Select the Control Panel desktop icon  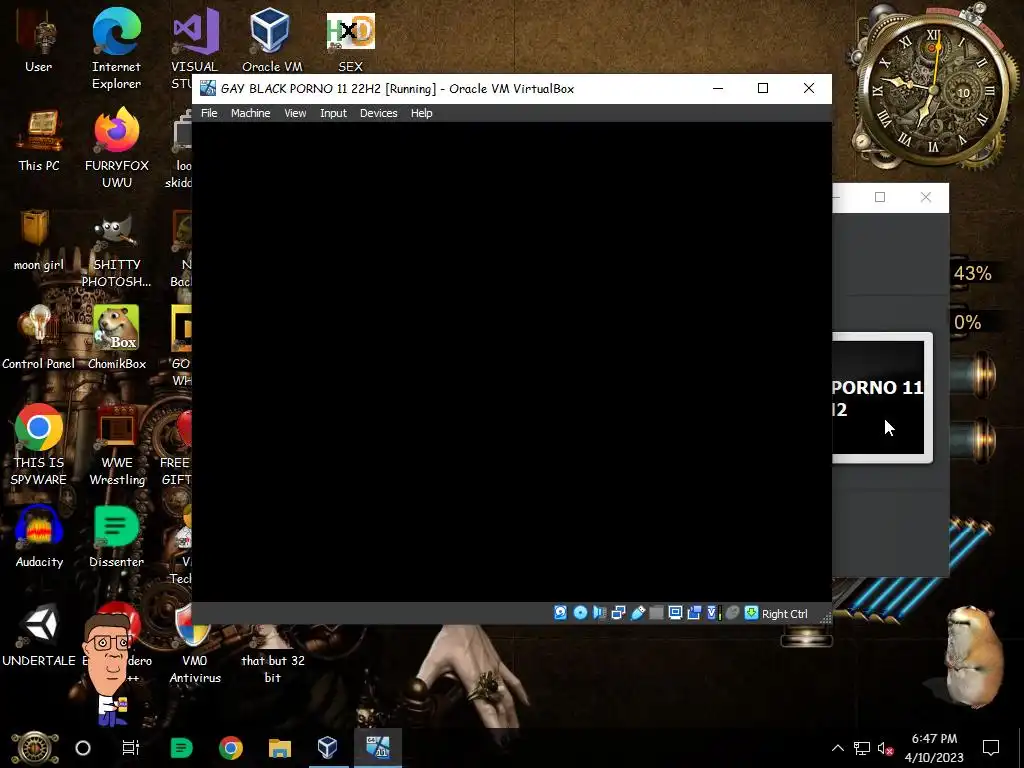click(39, 338)
